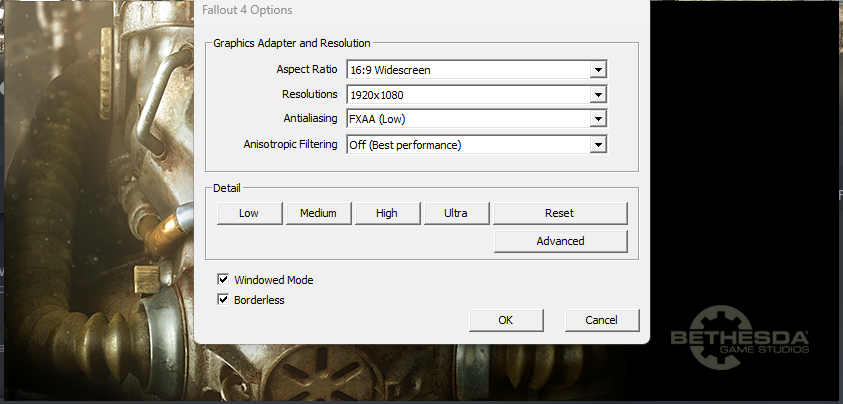
Task: Reset the detail settings
Action: pyautogui.click(x=560, y=213)
